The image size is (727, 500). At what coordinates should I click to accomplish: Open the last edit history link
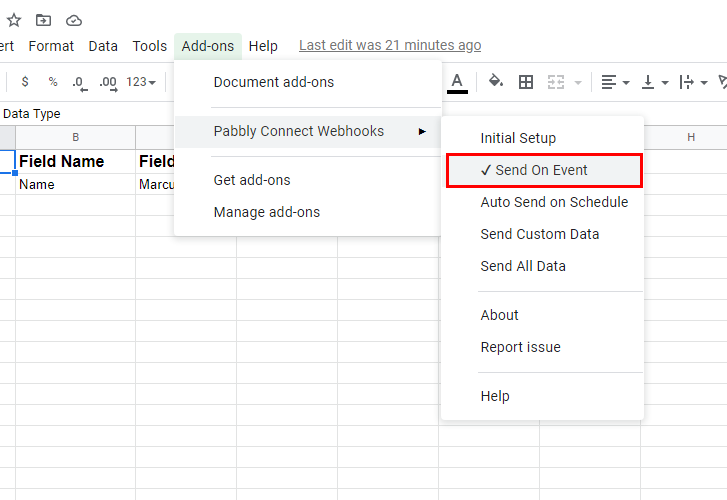[390, 45]
